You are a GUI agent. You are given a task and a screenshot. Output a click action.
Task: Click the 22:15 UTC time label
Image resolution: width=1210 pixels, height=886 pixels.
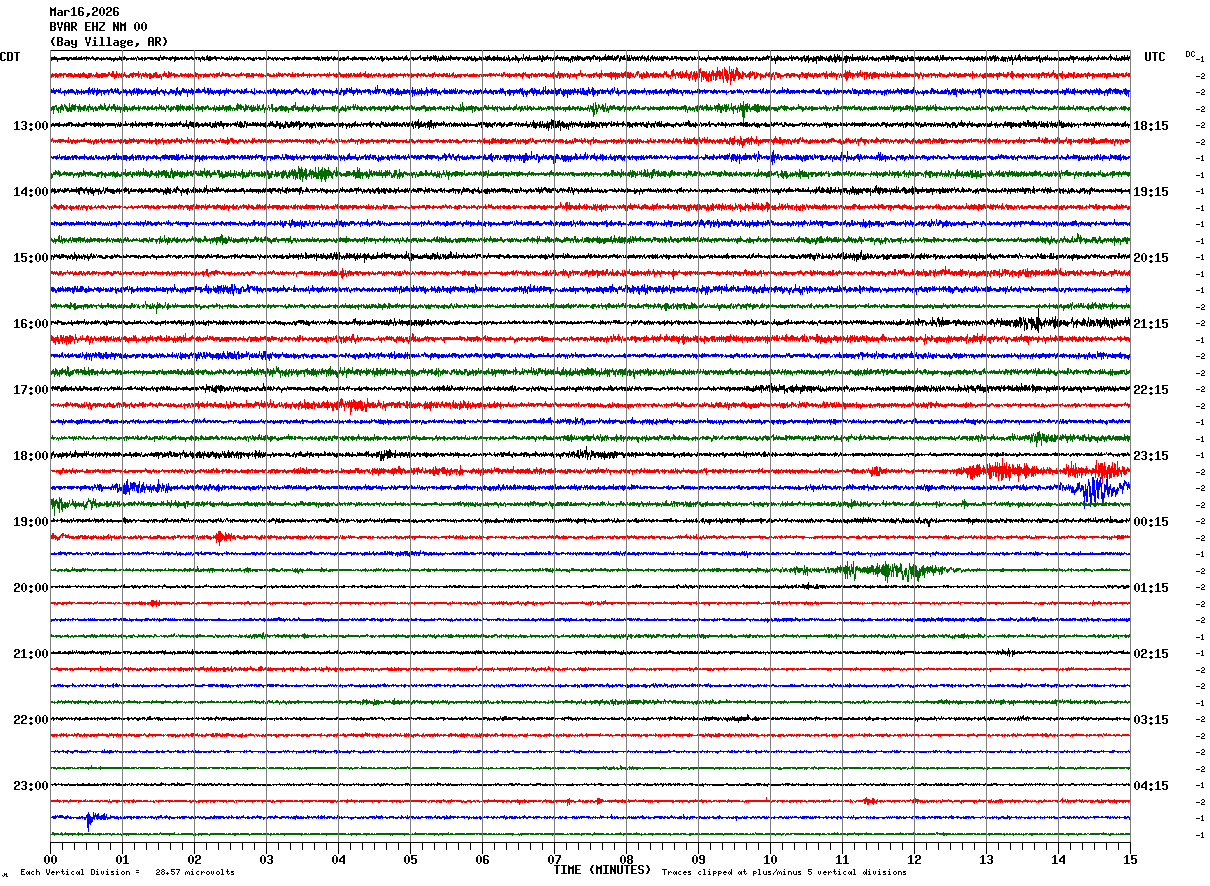[x=1152, y=390]
